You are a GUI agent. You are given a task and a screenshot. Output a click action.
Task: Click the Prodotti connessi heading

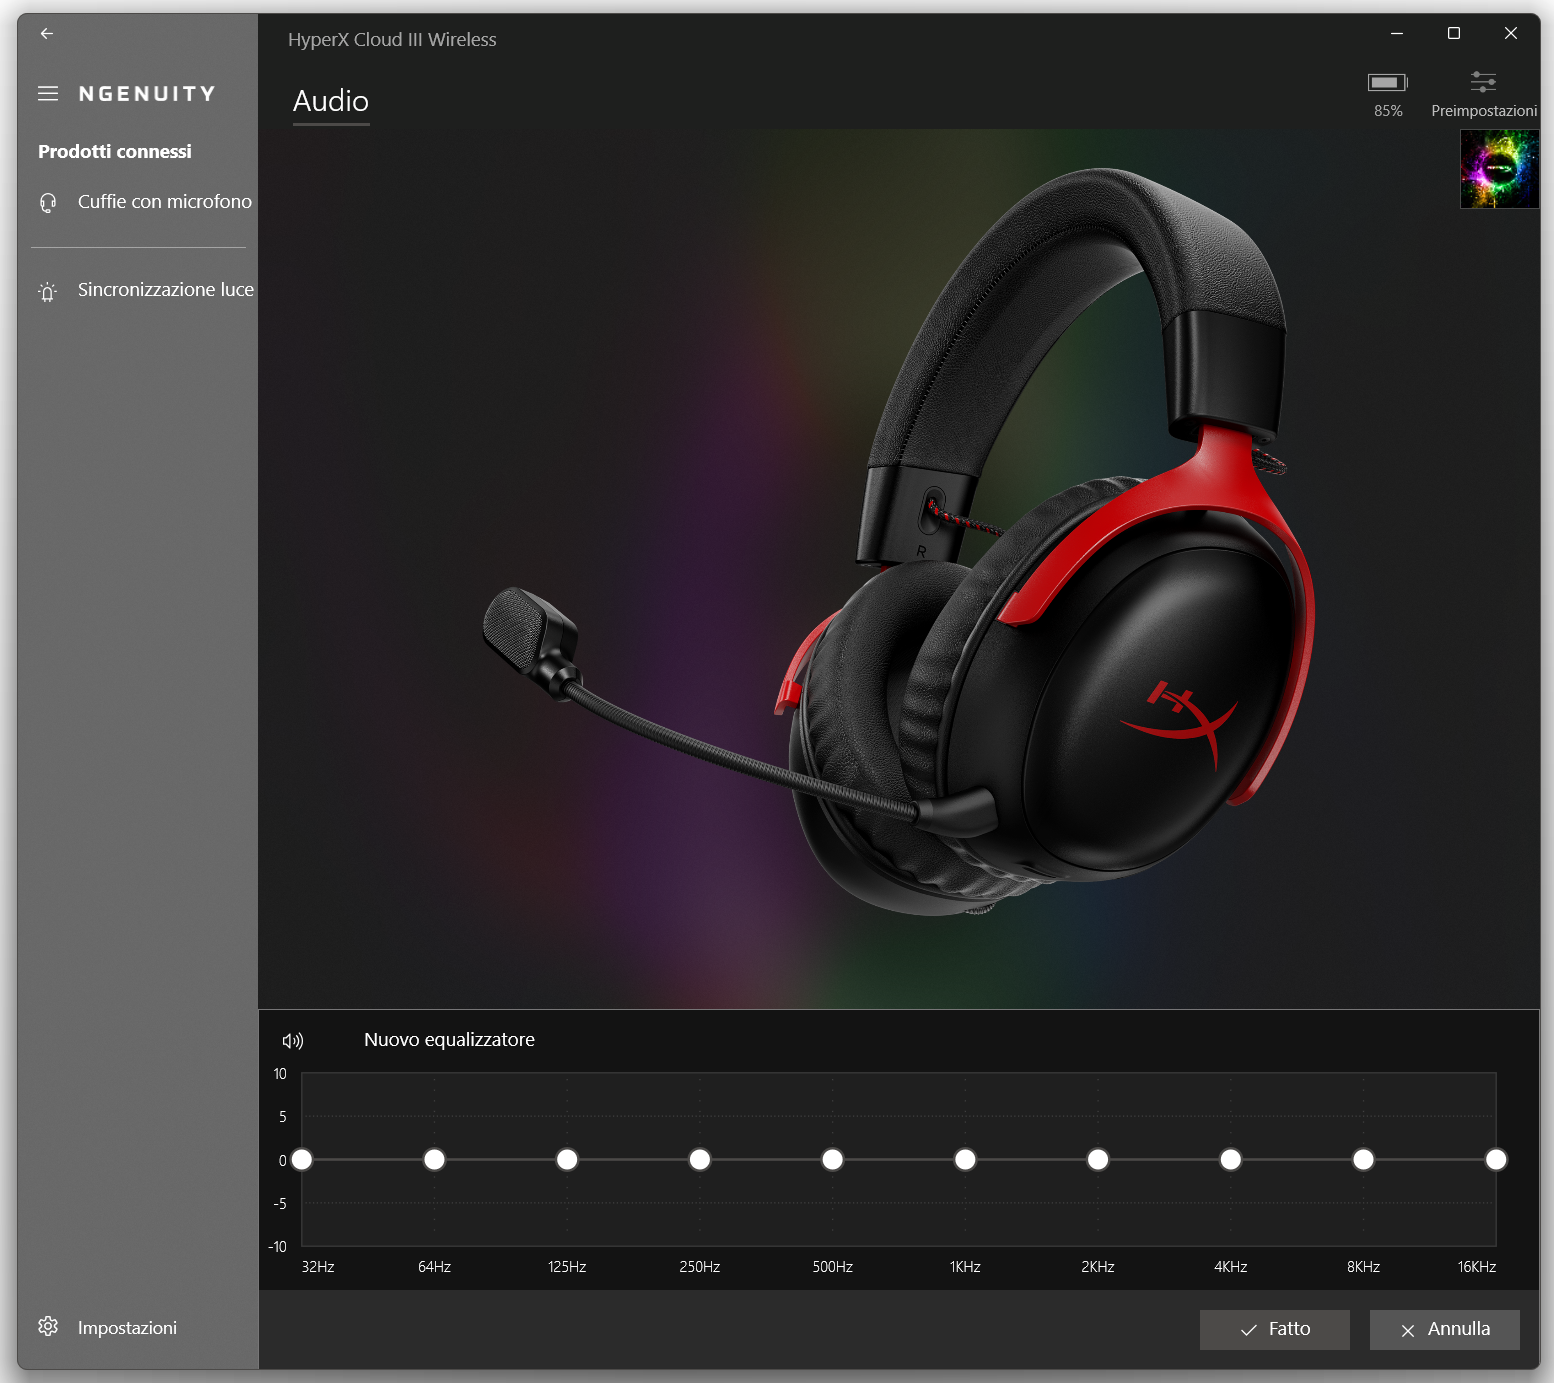coord(115,152)
